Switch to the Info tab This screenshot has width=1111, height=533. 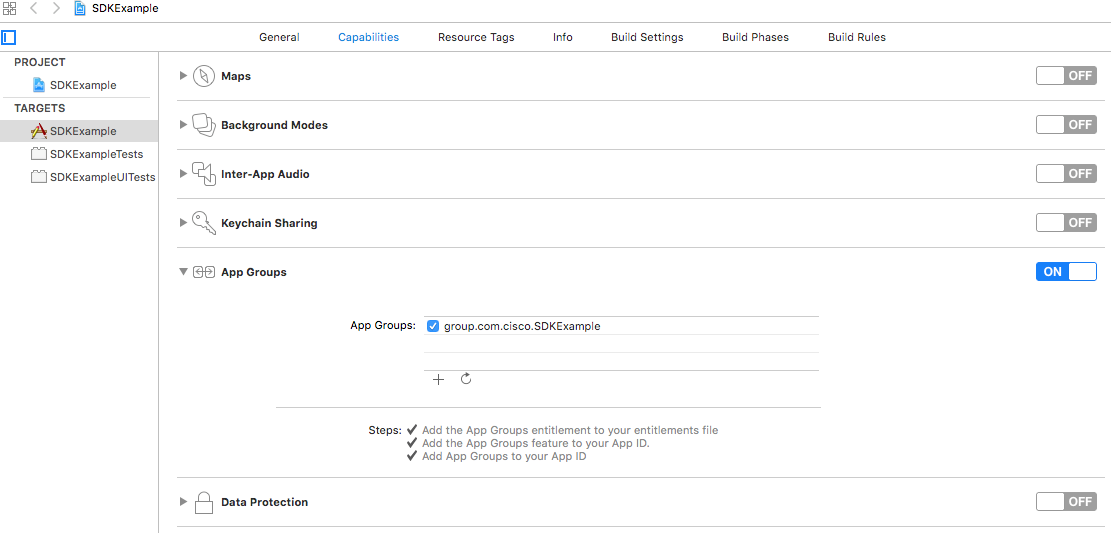563,37
